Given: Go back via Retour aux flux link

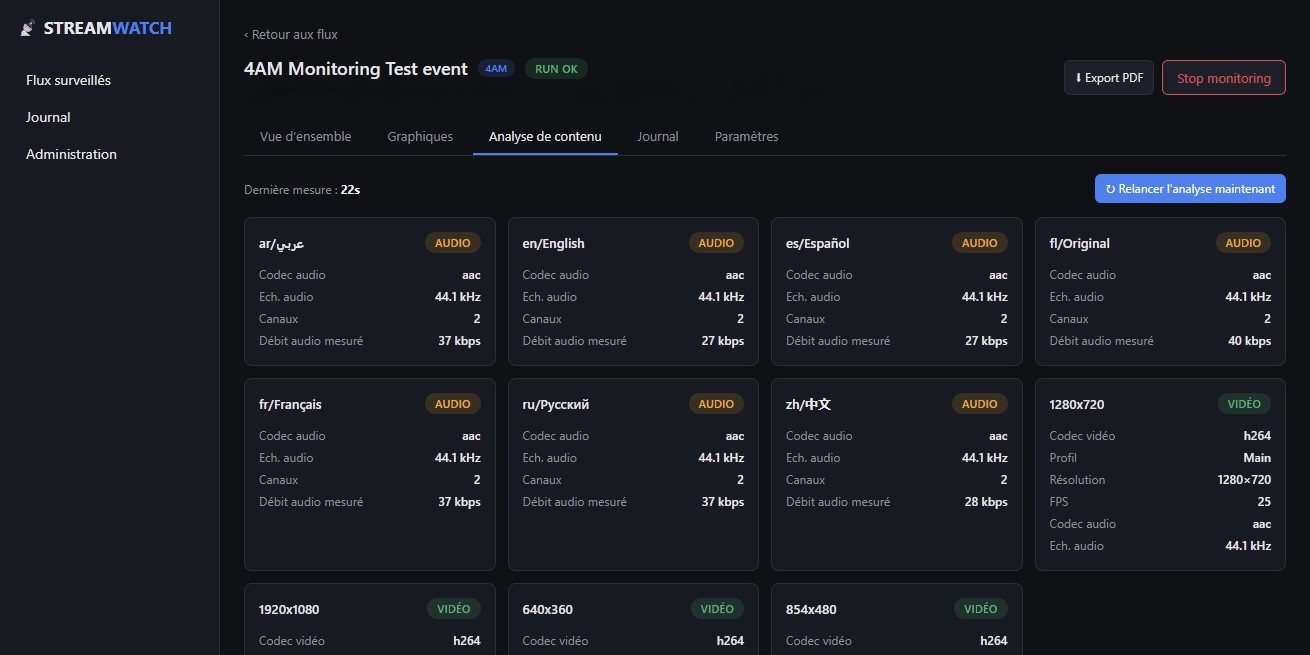Looking at the screenshot, I should (x=291, y=35).
